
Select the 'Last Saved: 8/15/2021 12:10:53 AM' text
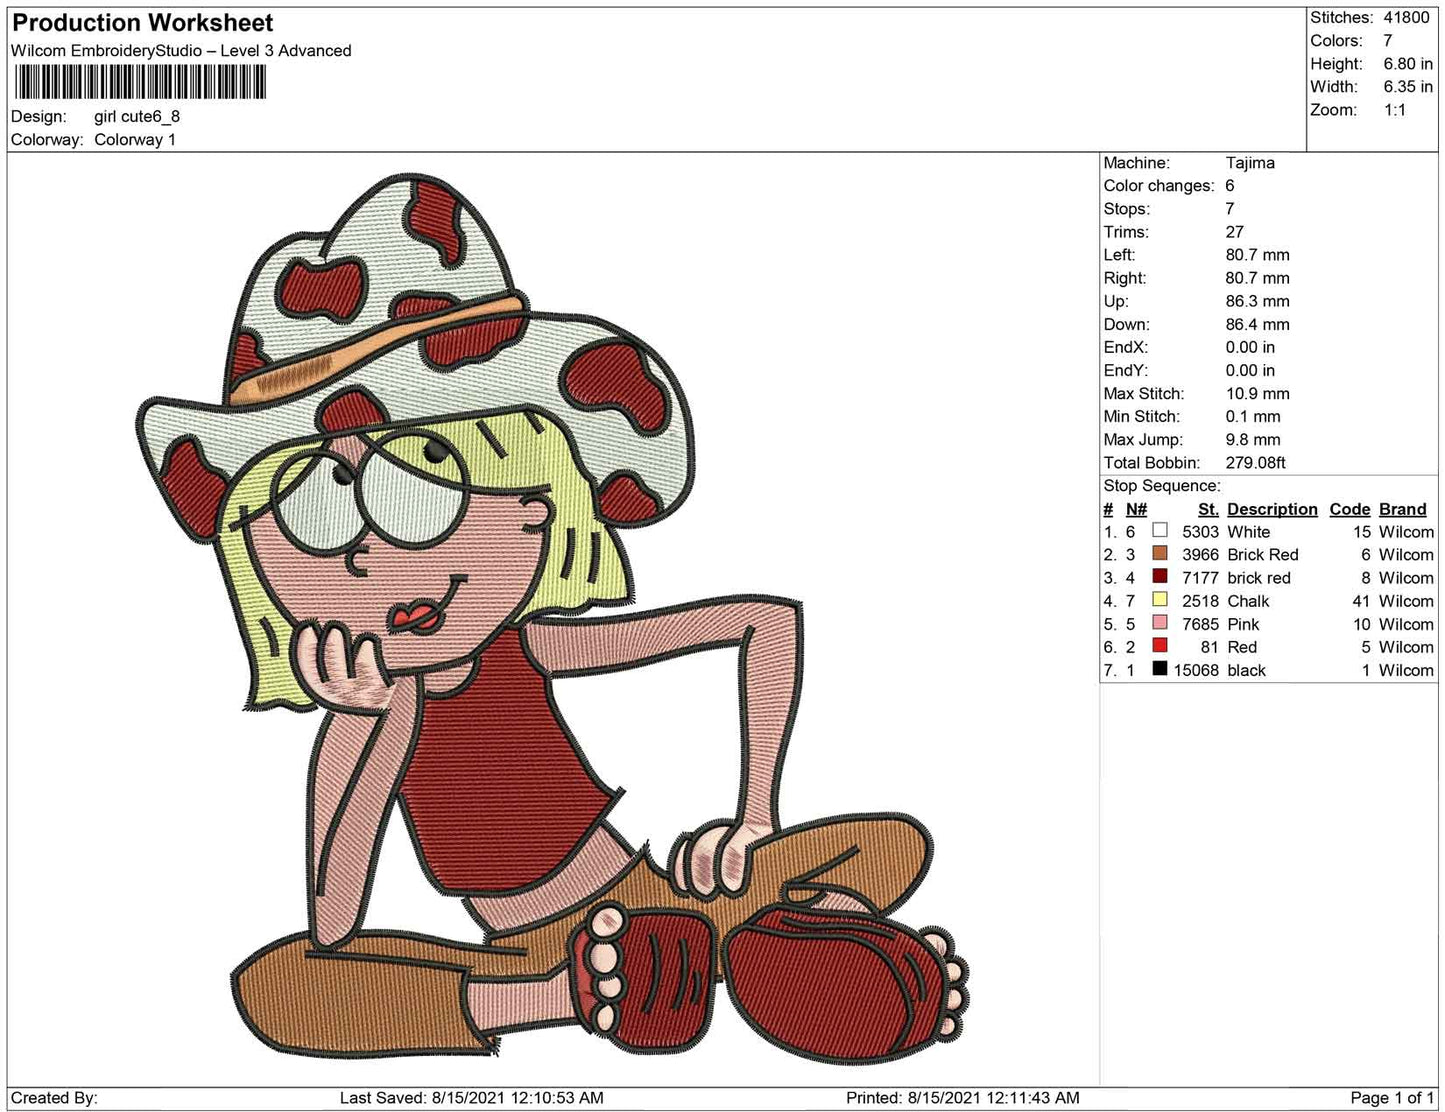[472, 1097]
